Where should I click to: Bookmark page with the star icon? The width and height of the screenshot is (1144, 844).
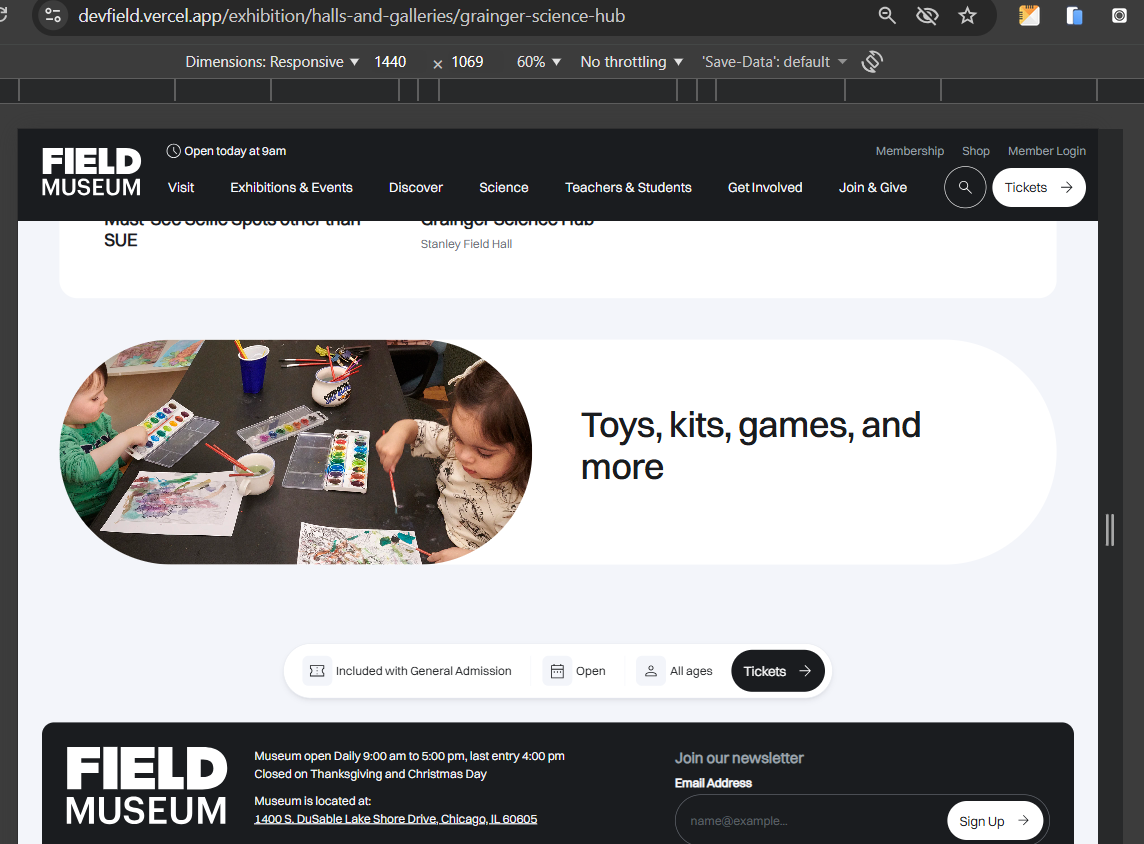click(967, 15)
